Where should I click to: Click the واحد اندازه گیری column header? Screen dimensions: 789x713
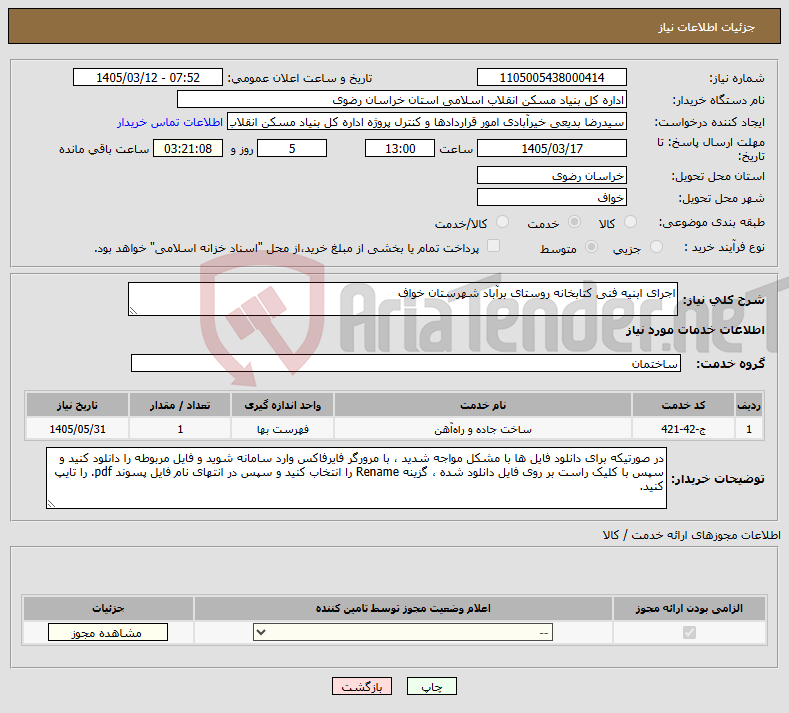282,405
